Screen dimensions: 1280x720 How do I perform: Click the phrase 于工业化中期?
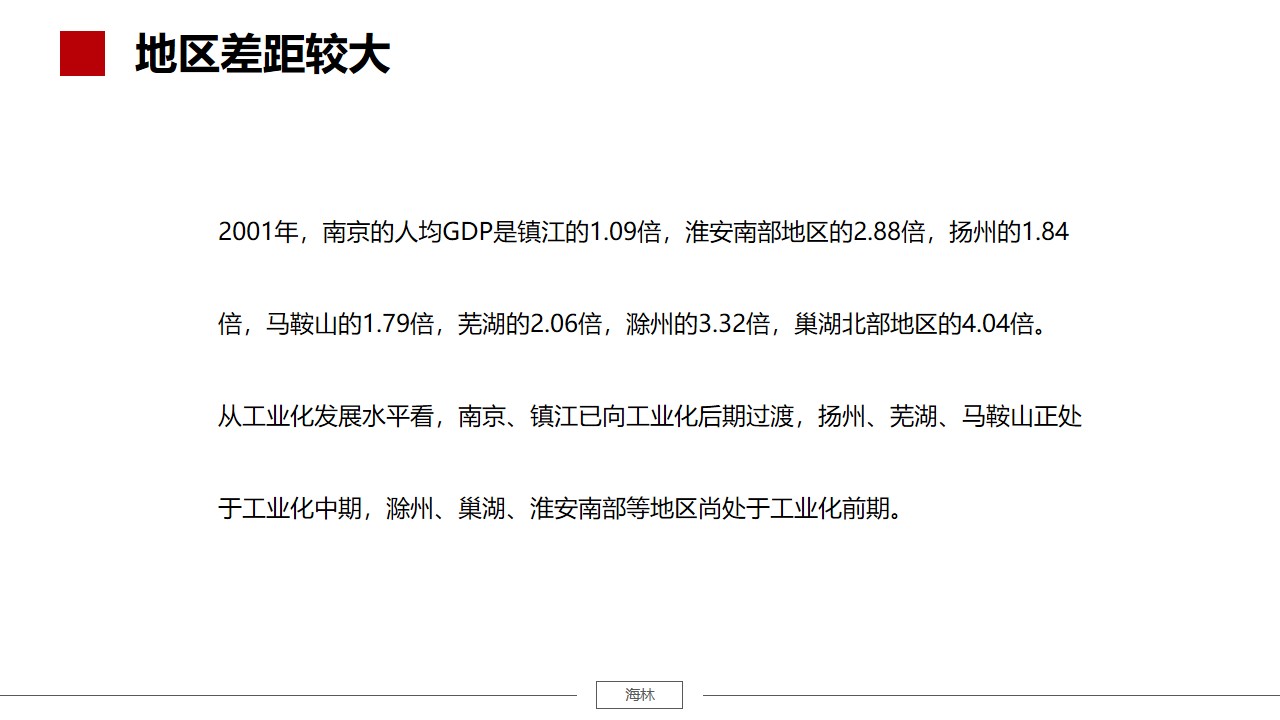pos(290,509)
